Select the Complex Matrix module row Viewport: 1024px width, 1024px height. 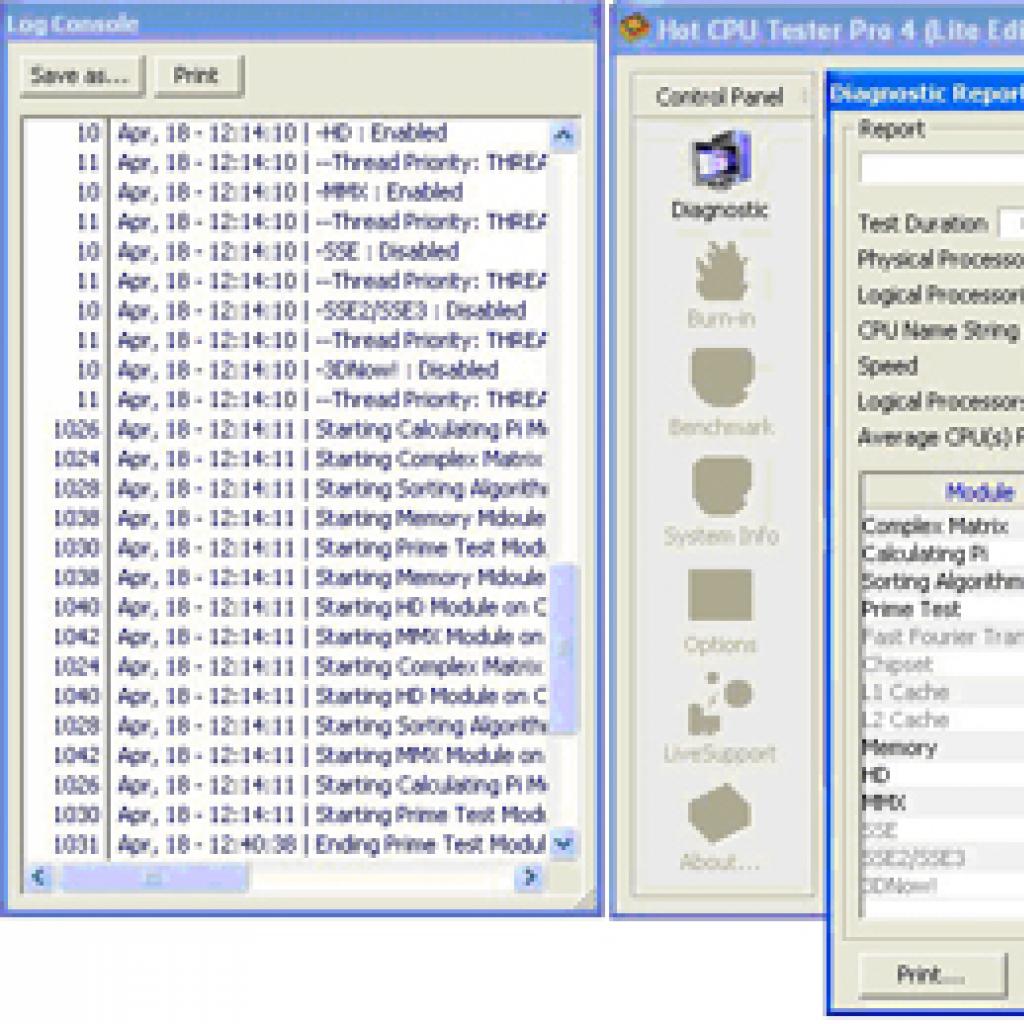click(943, 526)
